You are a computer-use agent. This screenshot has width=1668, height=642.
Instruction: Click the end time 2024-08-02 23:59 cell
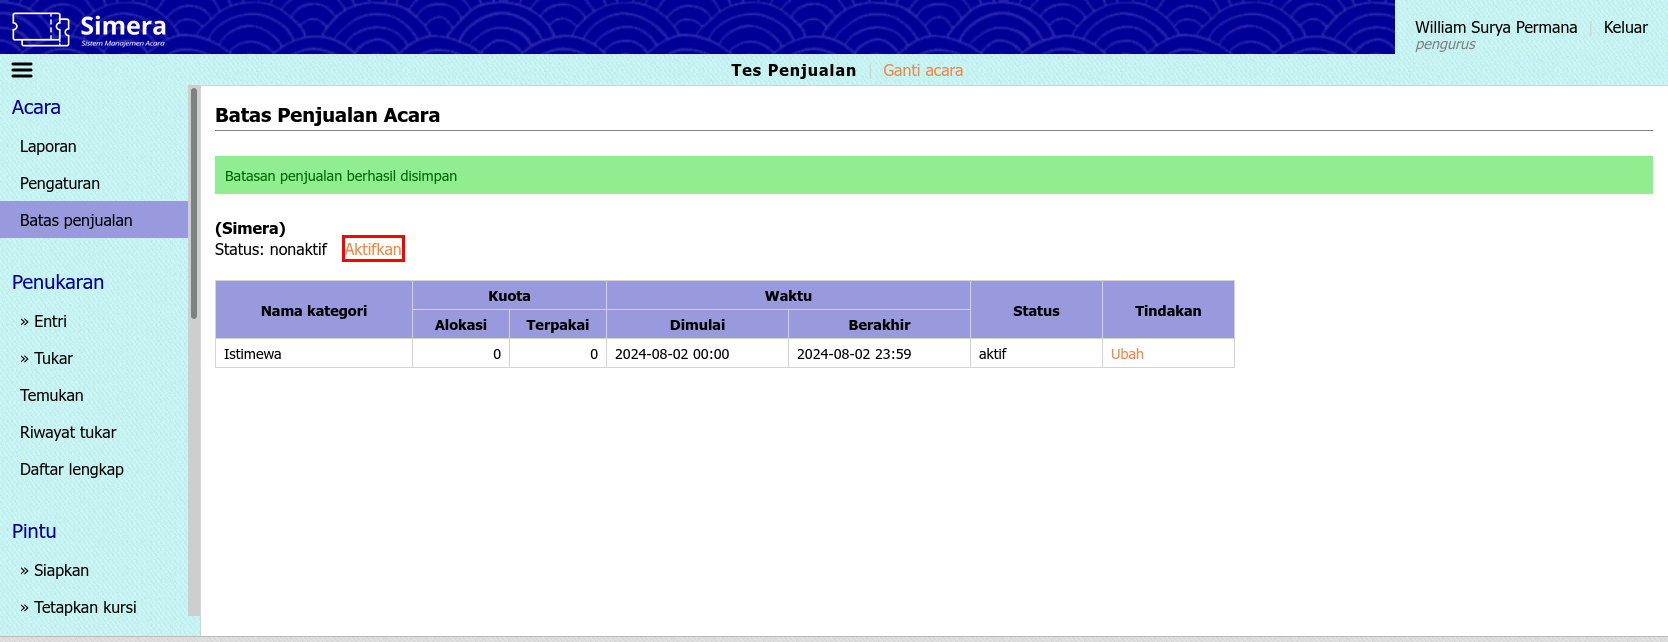(879, 354)
